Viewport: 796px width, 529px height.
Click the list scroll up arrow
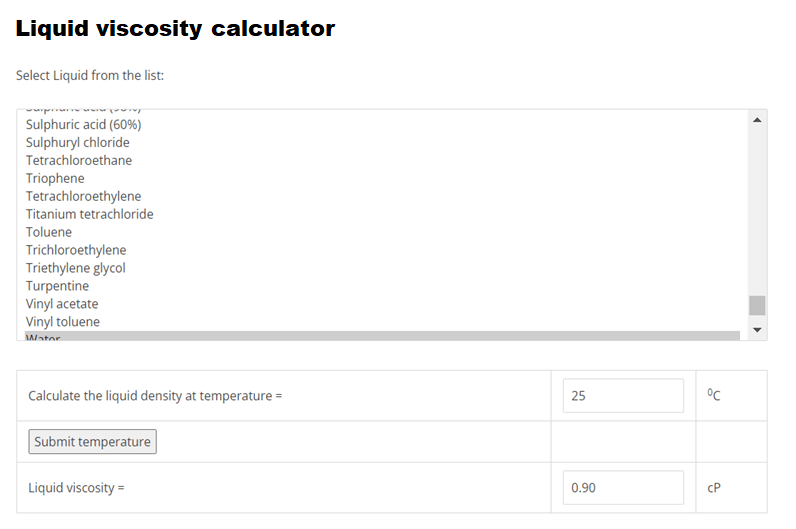tap(757, 120)
